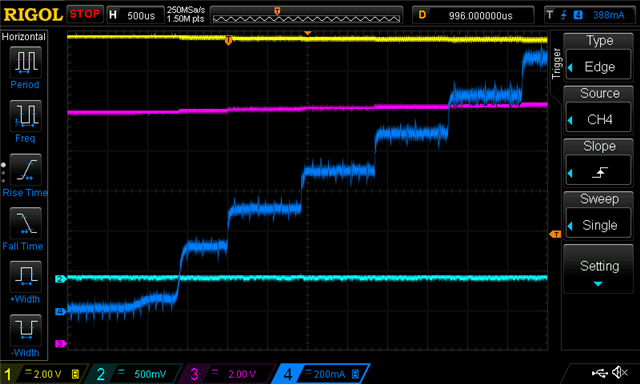Image resolution: width=640 pixels, height=384 pixels.
Task: Click the red STOP status button
Action: tap(85, 14)
